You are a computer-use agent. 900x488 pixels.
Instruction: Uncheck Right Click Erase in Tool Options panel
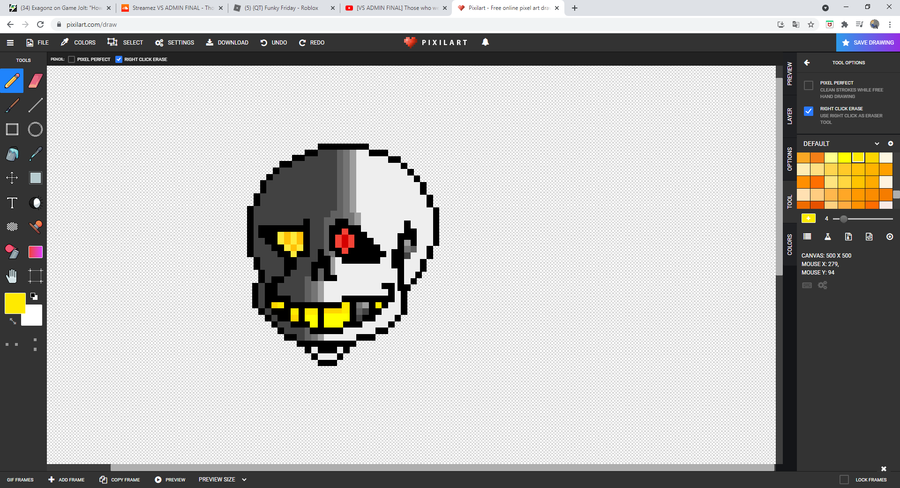pyautogui.click(x=808, y=111)
